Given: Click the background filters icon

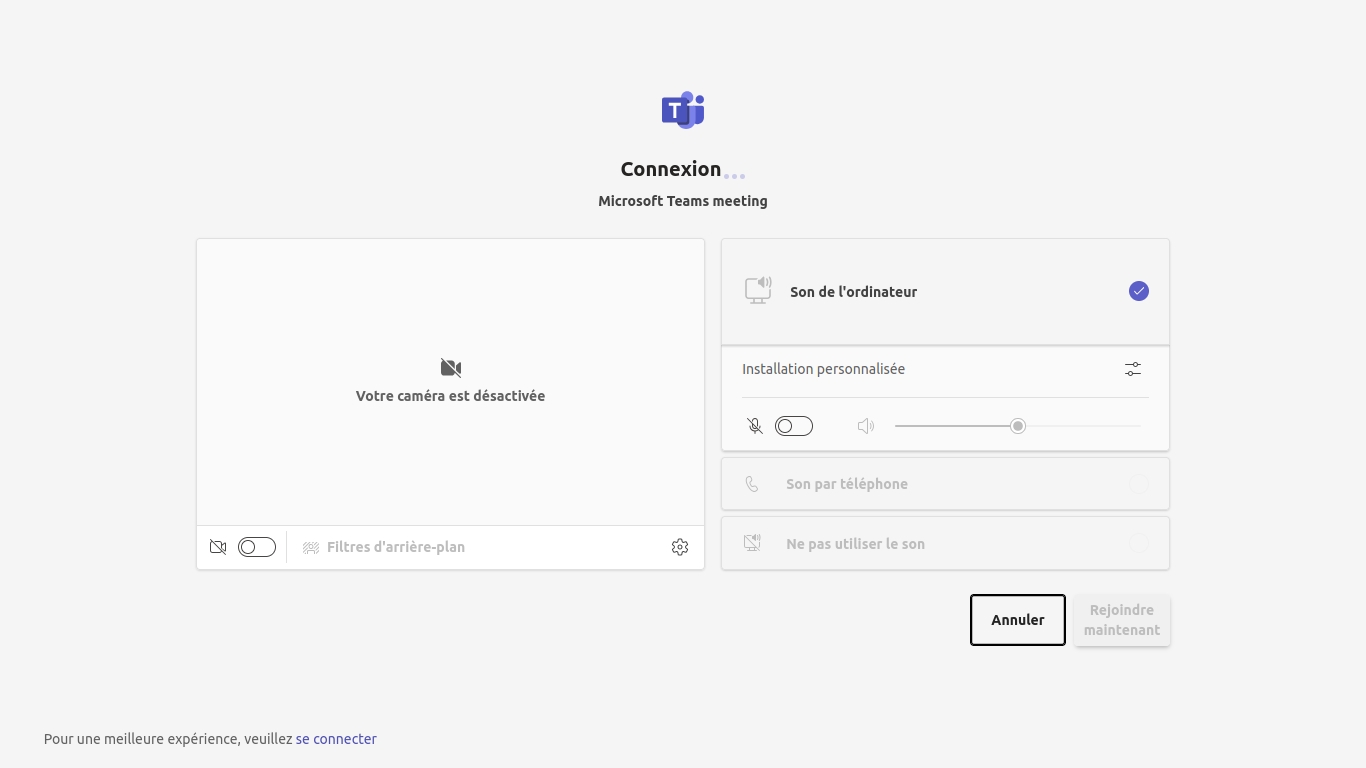Looking at the screenshot, I should point(311,547).
